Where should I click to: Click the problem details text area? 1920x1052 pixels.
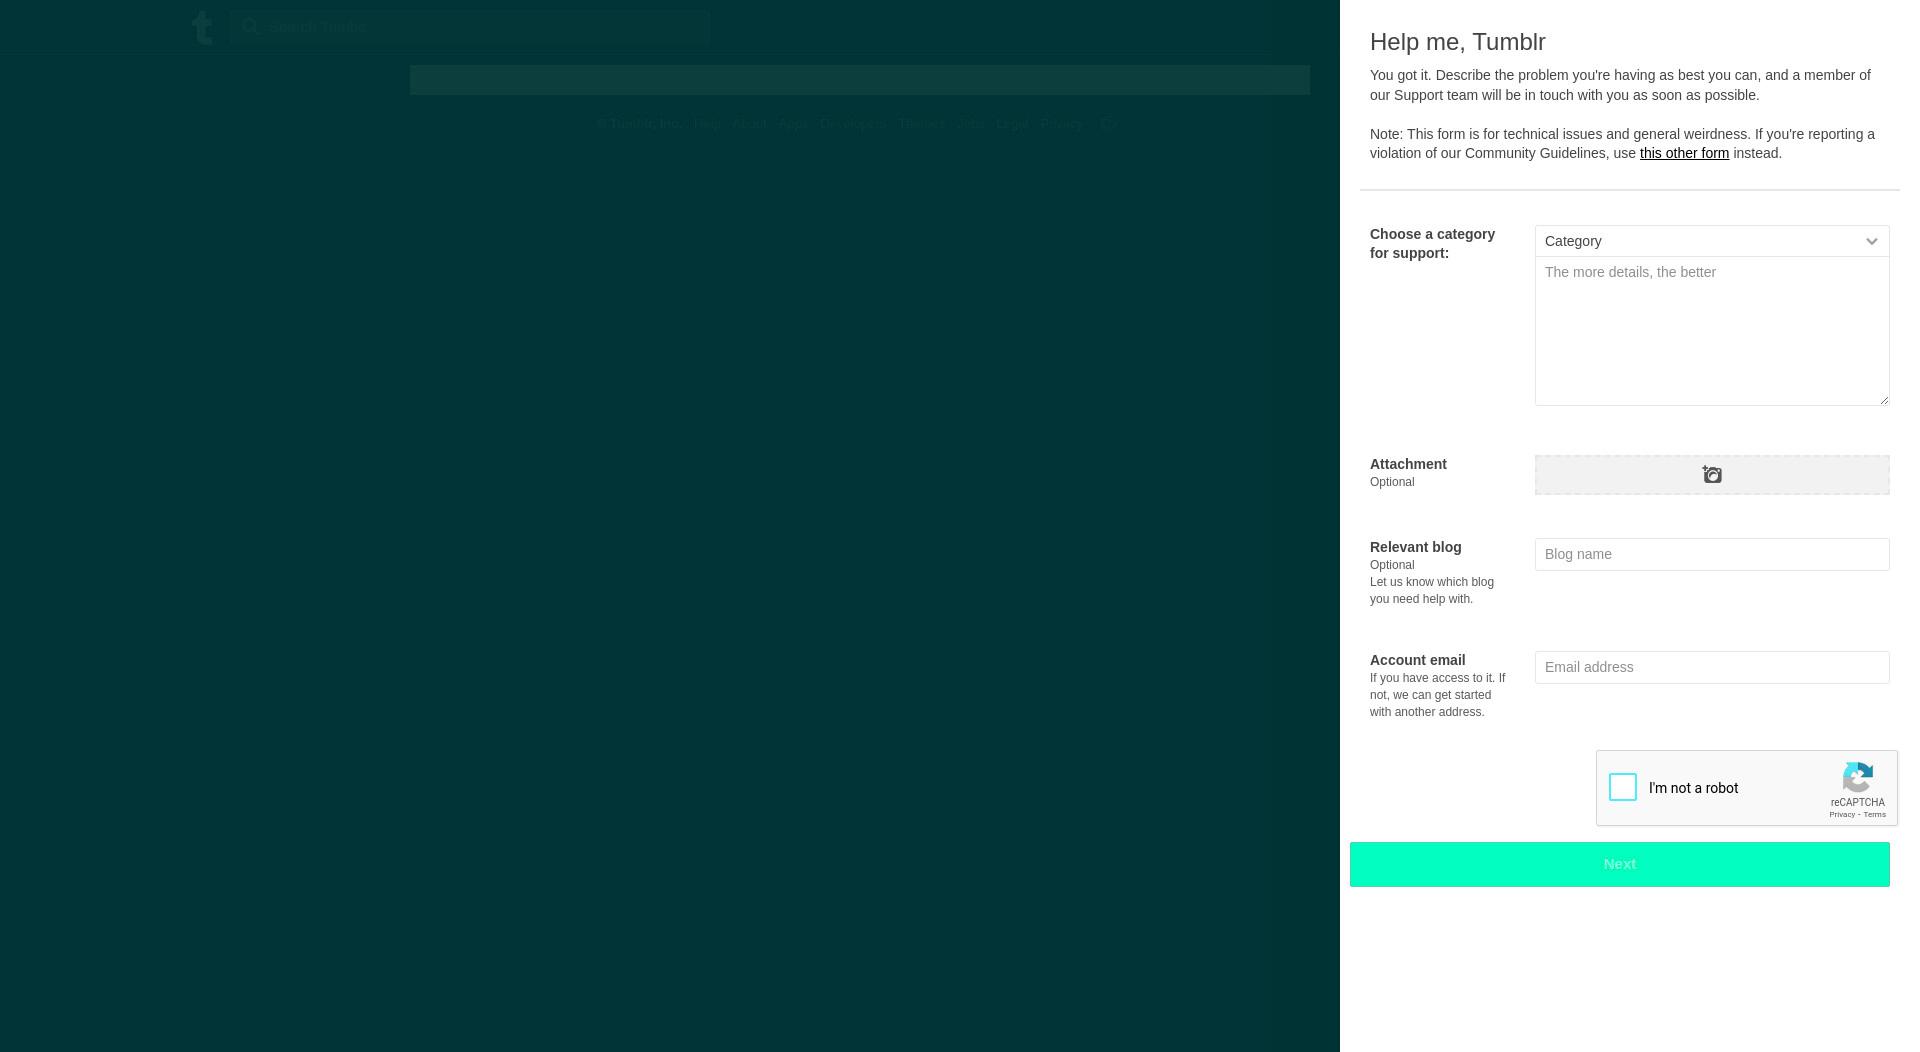pos(1712,331)
